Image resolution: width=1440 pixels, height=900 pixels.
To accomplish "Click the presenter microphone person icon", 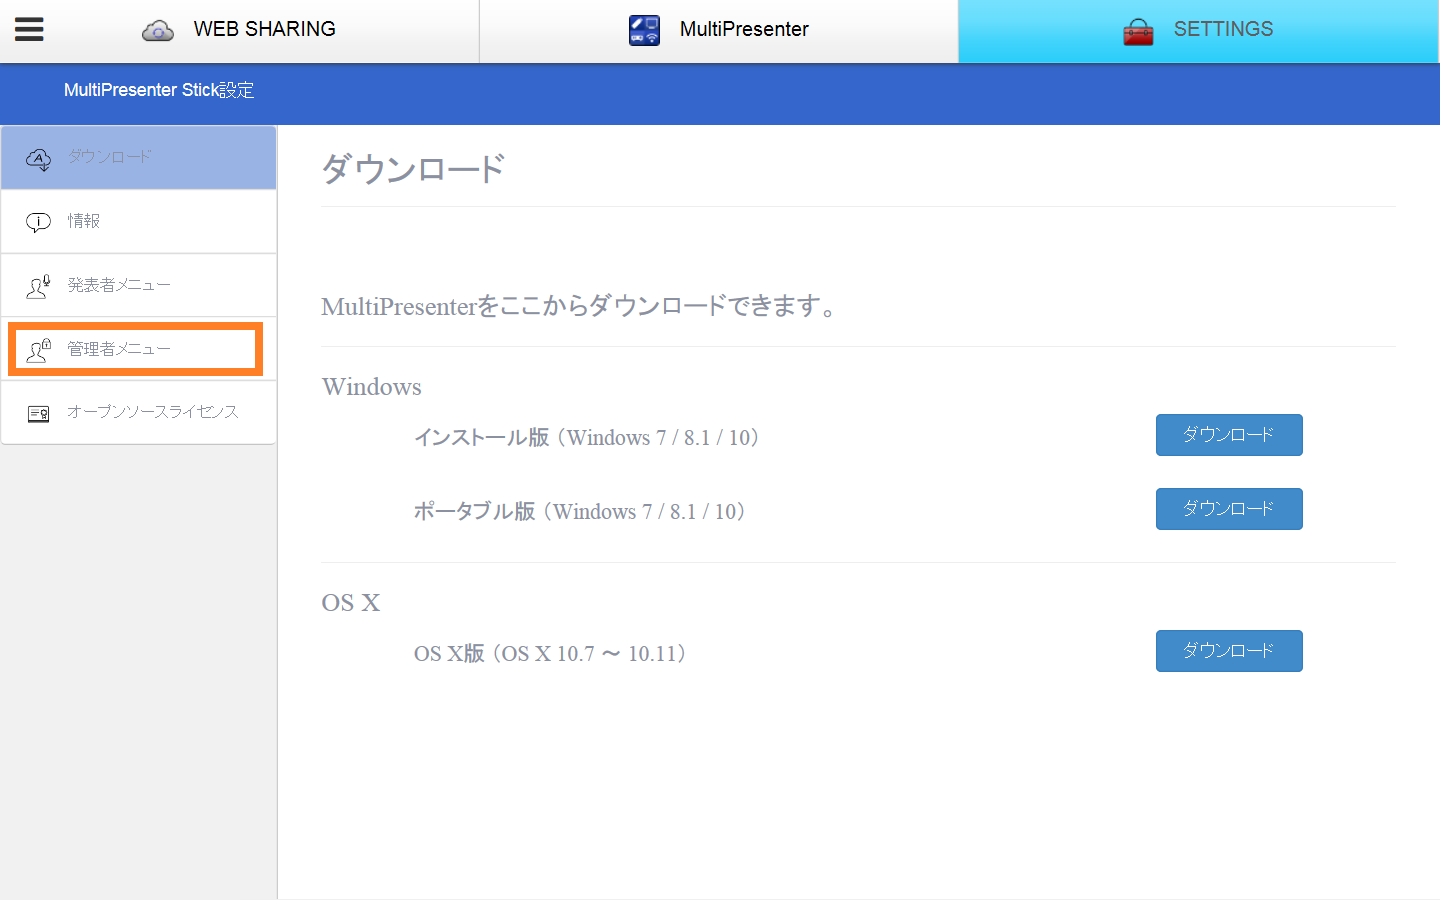I will tap(38, 287).
